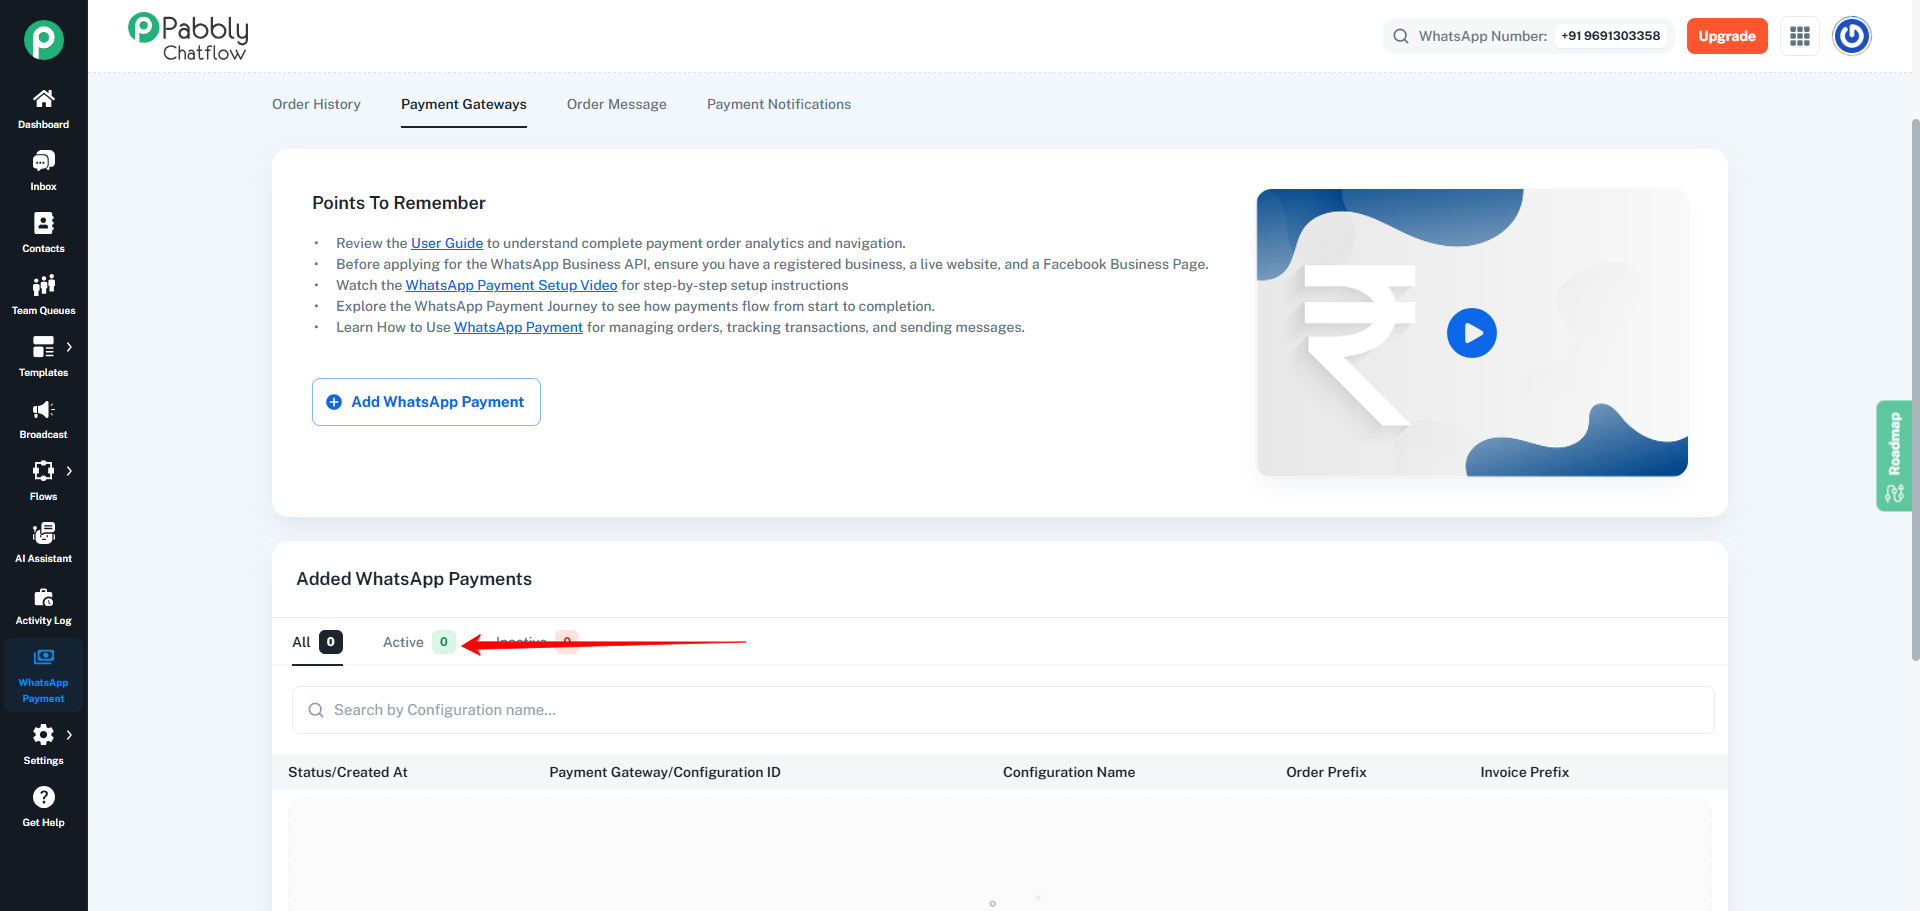1920x911 pixels.
Task: Click the page vertical scrollbar
Action: [x=1915, y=390]
